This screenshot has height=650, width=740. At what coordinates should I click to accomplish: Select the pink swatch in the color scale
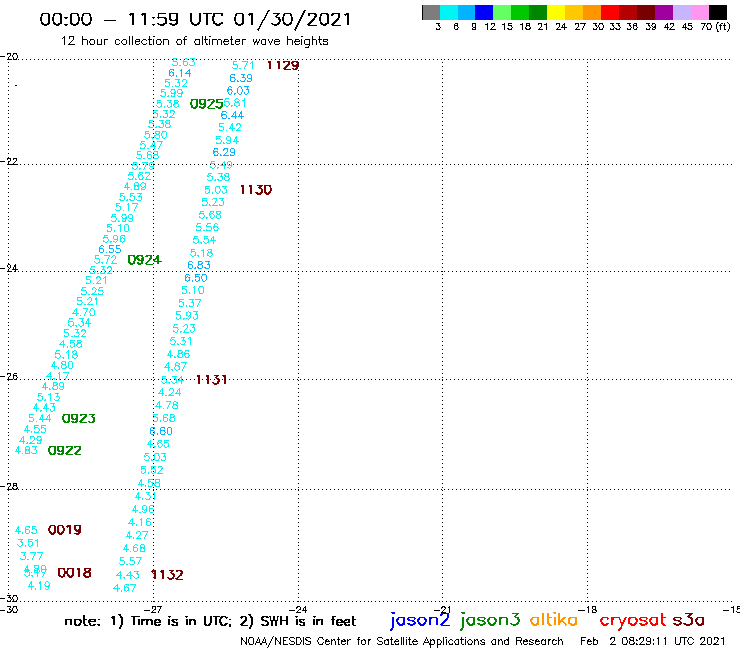[699, 12]
